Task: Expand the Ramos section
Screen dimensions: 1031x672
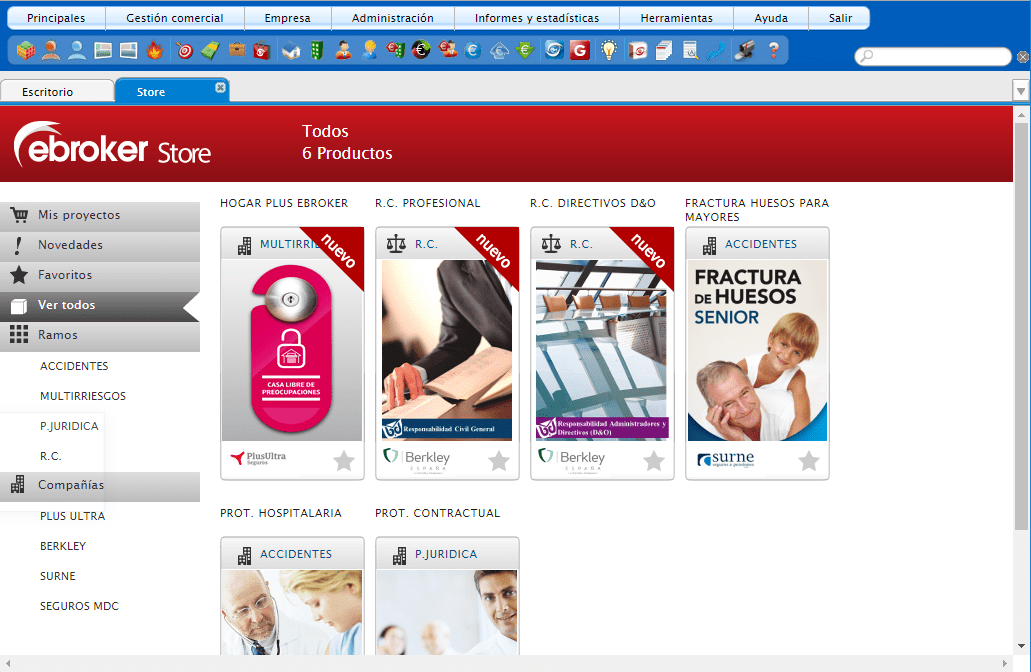Action: tap(100, 335)
